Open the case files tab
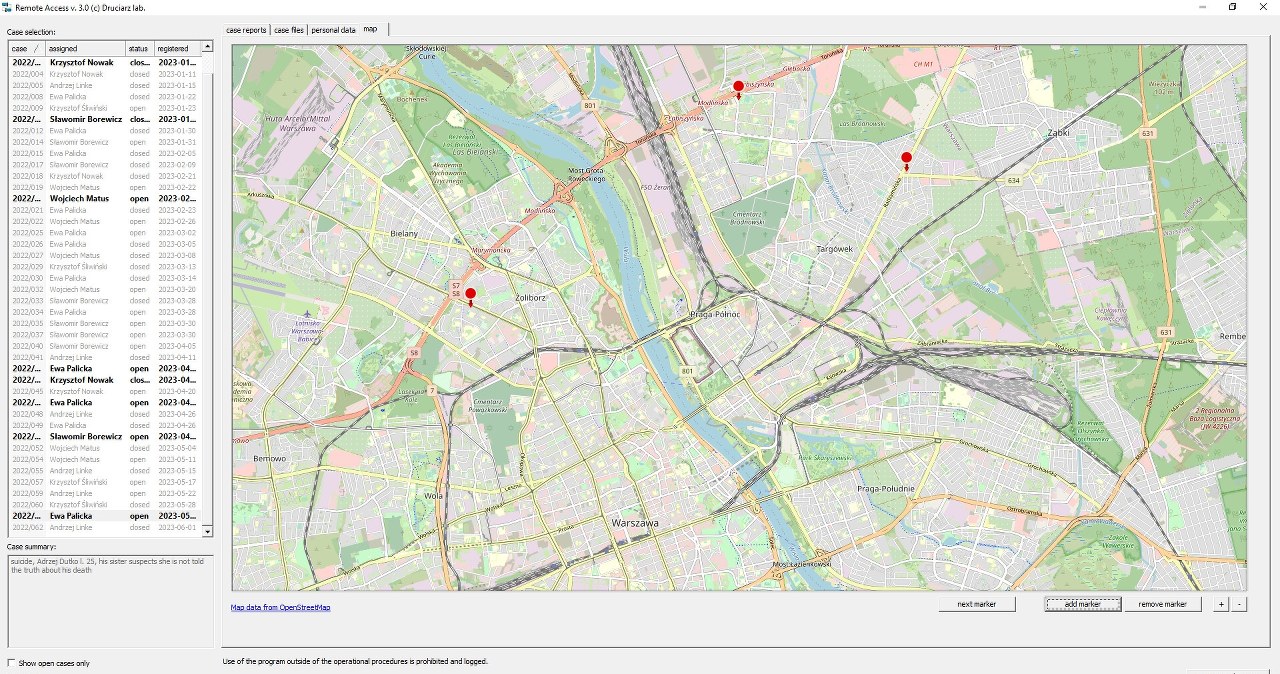1280x674 pixels. [289, 30]
